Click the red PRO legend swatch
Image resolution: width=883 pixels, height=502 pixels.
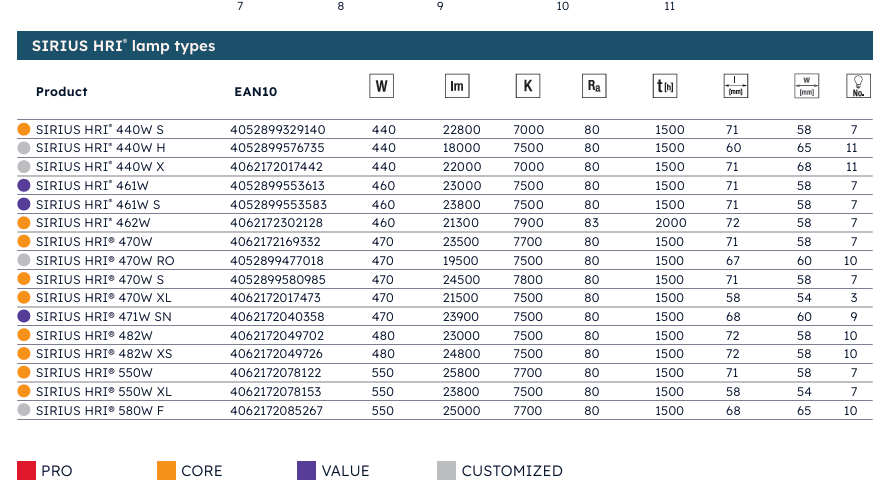pyautogui.click(x=26, y=470)
